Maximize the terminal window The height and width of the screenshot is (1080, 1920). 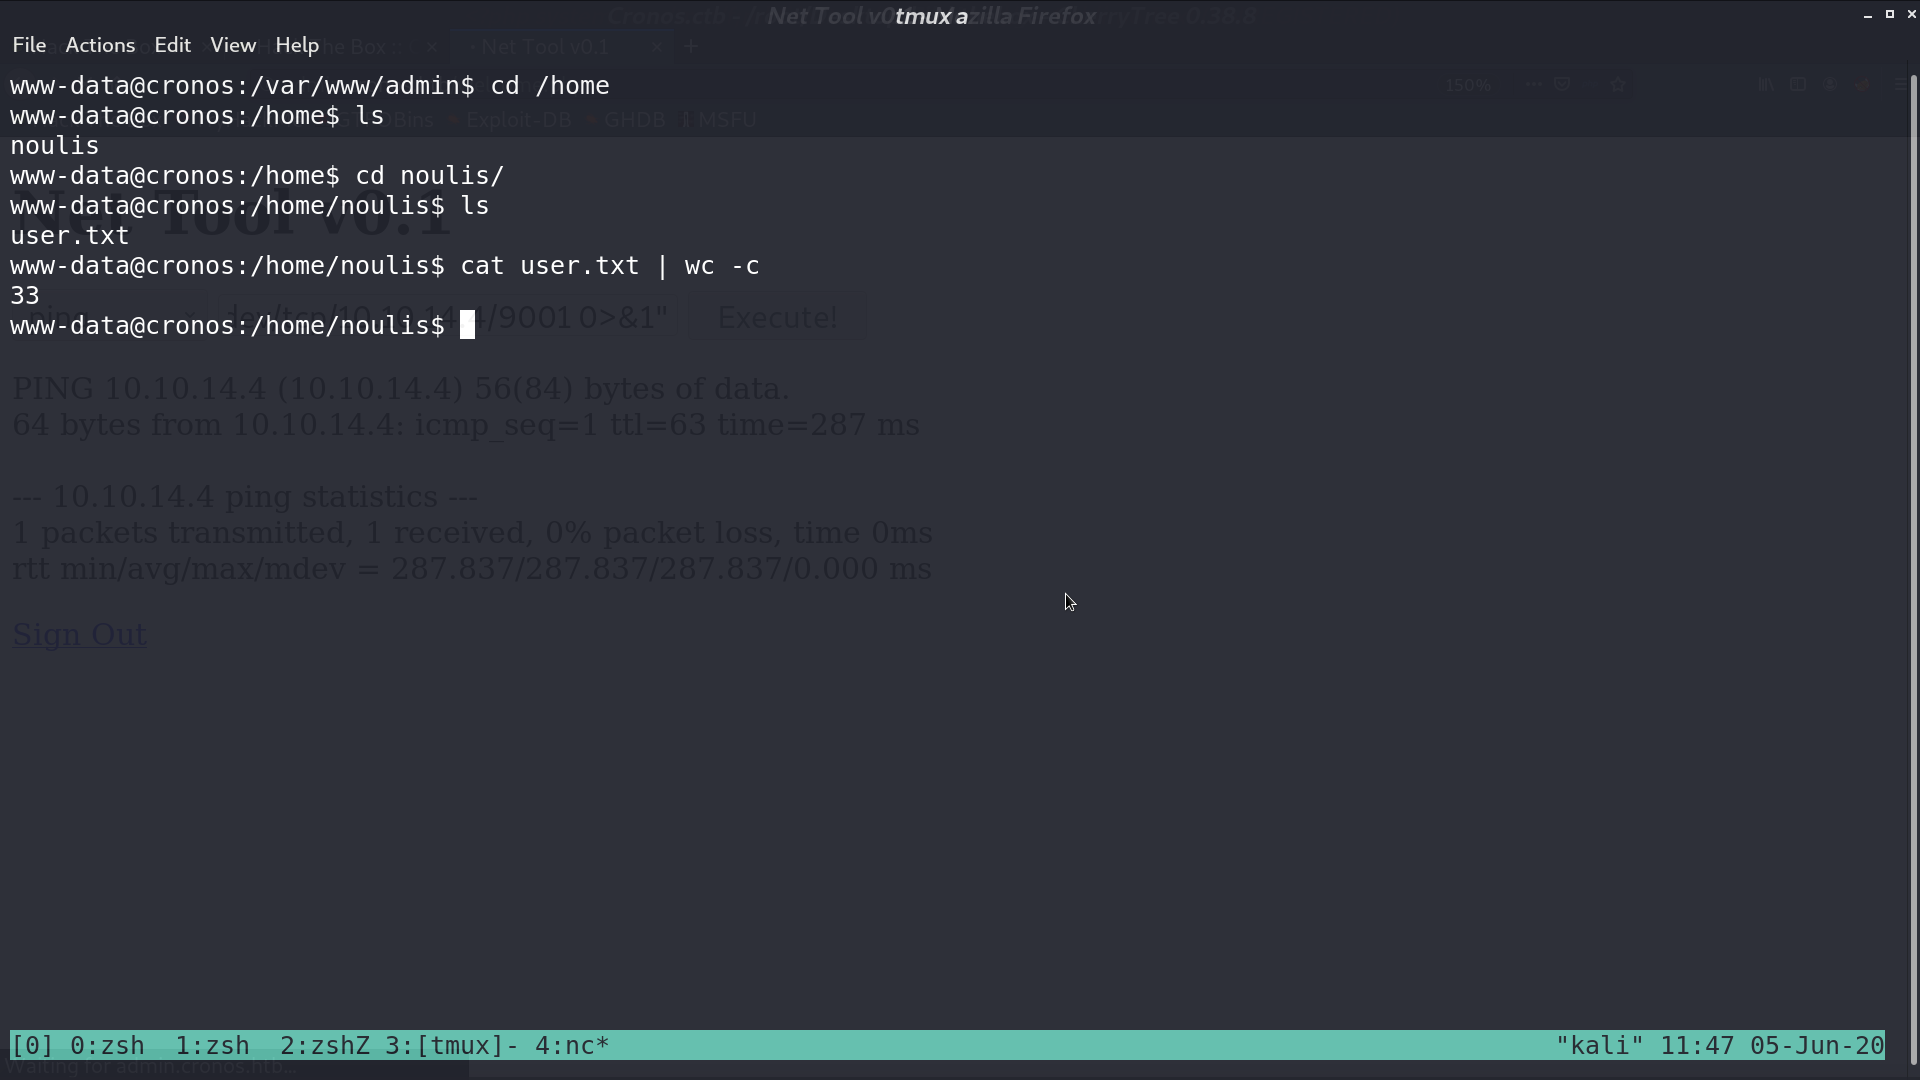point(1889,14)
